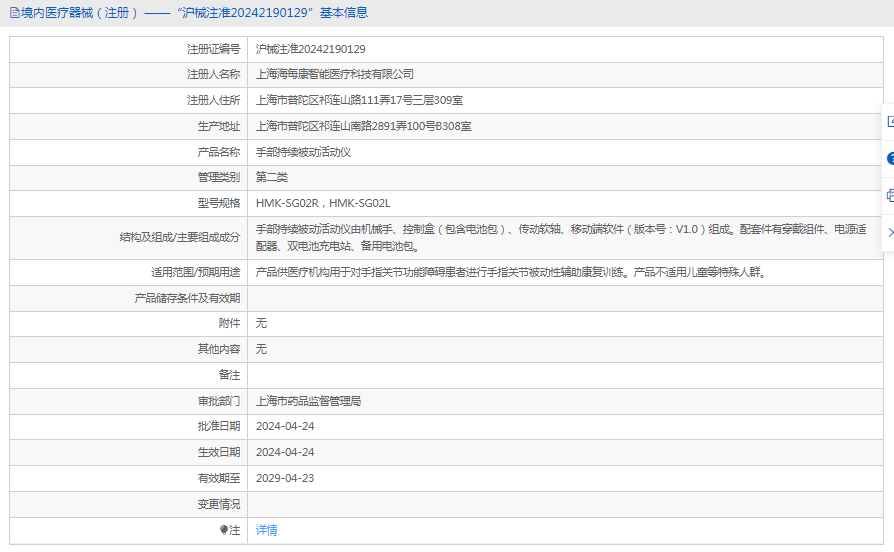Click 无 in the 其他内容 row
Screen dimensions: 894x552
pyautogui.click(x=261, y=349)
